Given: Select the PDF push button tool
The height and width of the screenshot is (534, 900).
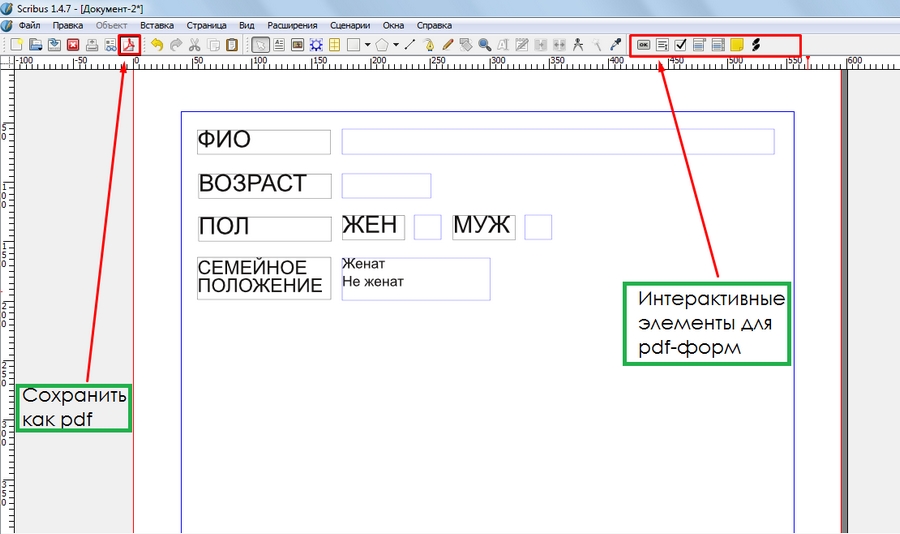Looking at the screenshot, I should 643,45.
